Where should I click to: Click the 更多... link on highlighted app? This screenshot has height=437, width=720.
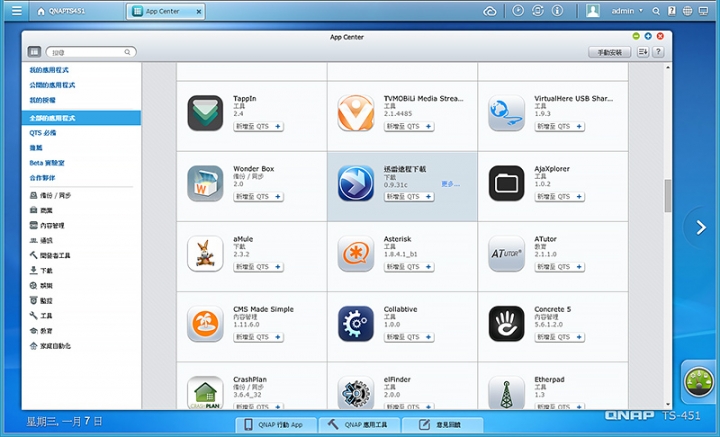click(x=450, y=184)
